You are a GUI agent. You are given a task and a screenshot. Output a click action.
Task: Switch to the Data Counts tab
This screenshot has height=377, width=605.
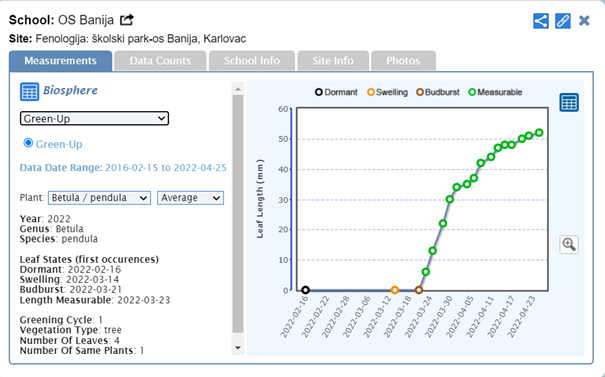click(160, 61)
